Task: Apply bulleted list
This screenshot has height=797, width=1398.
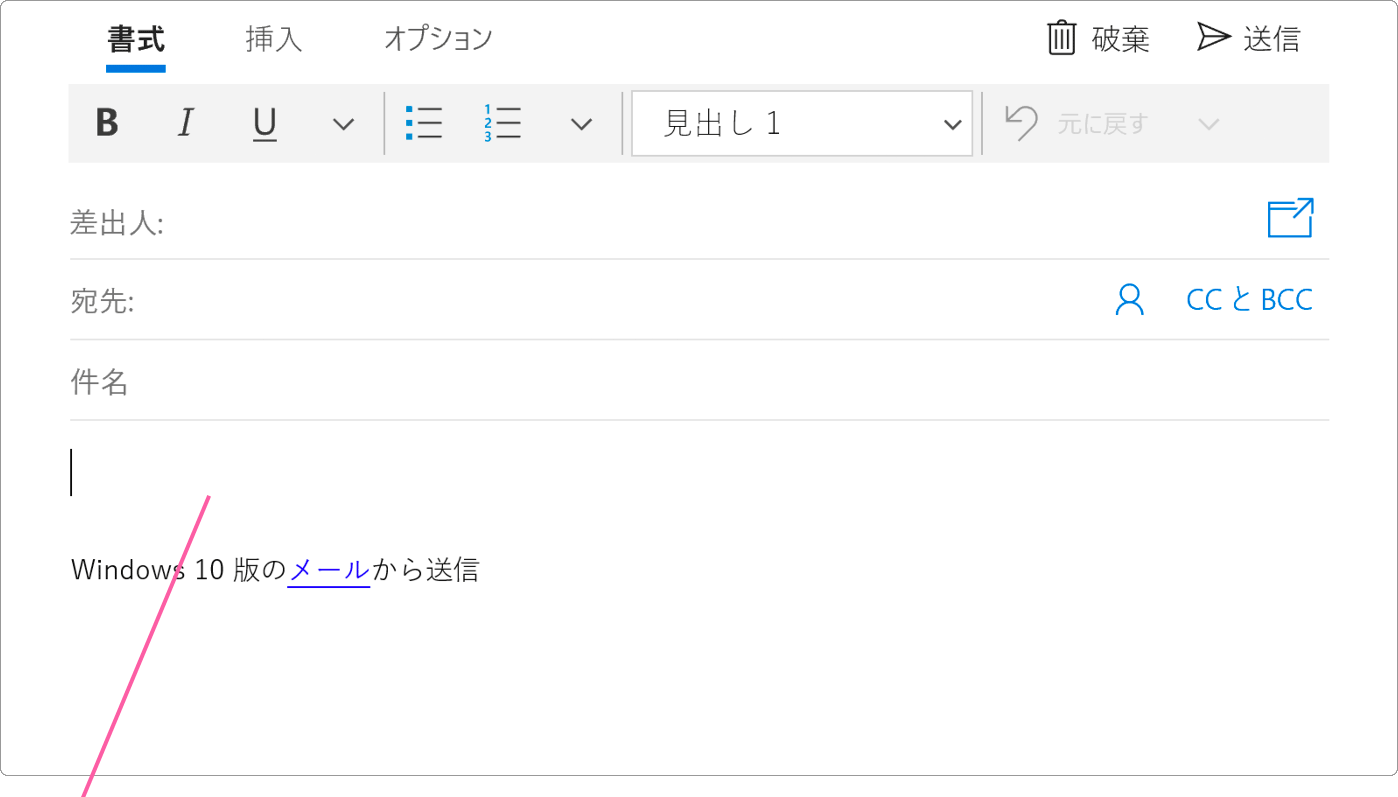Action: tap(424, 124)
